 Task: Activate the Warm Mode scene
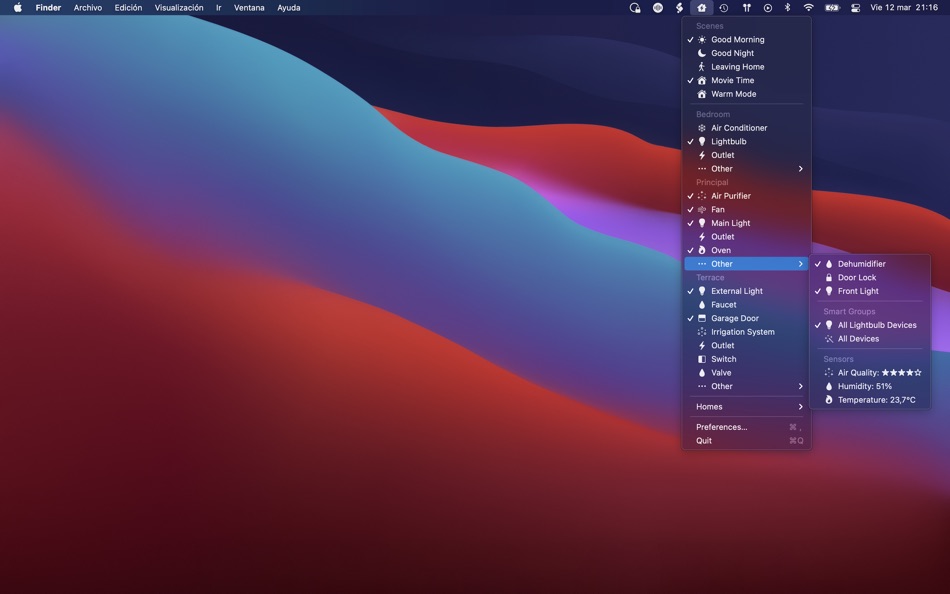(746, 94)
